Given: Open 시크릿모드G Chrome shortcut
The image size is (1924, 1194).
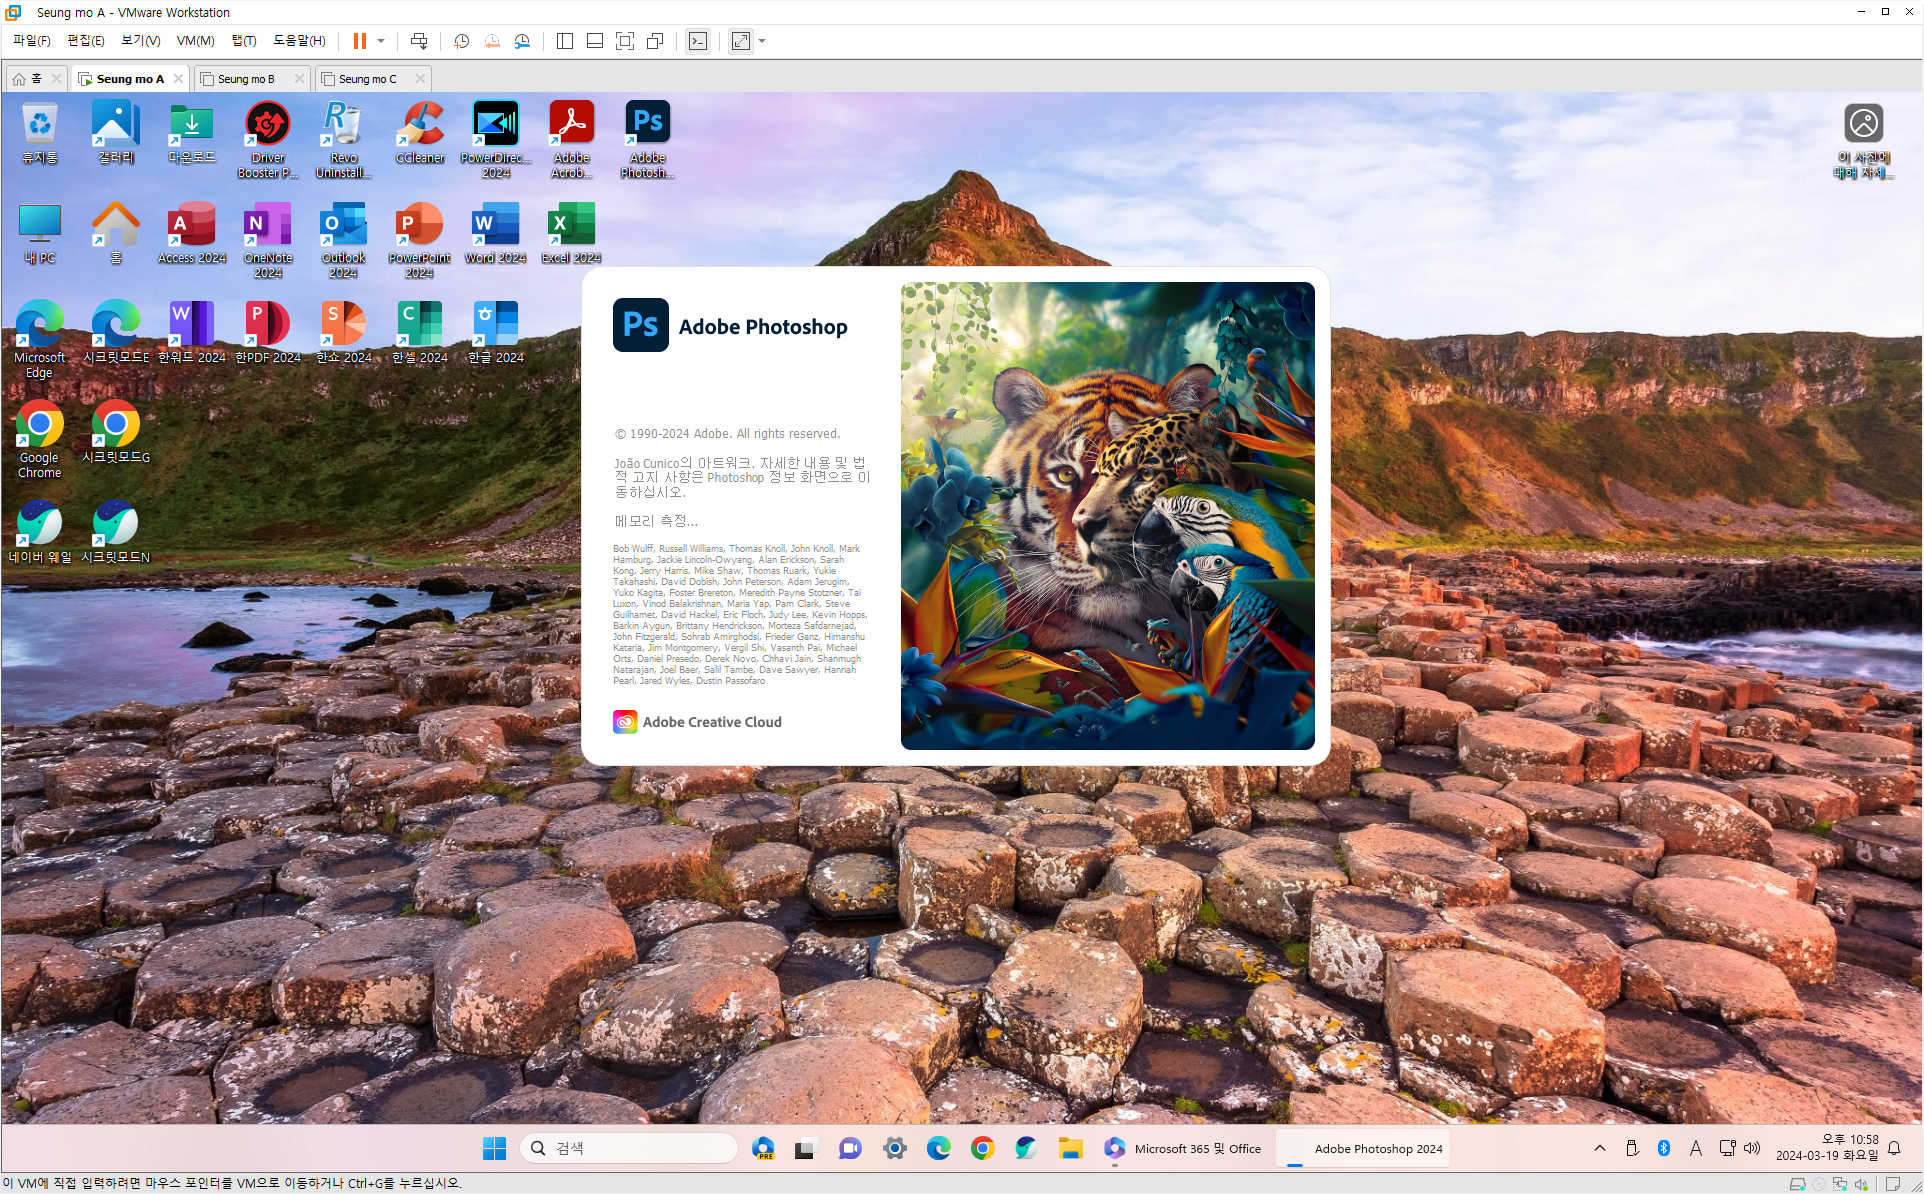Looking at the screenshot, I should (x=116, y=433).
